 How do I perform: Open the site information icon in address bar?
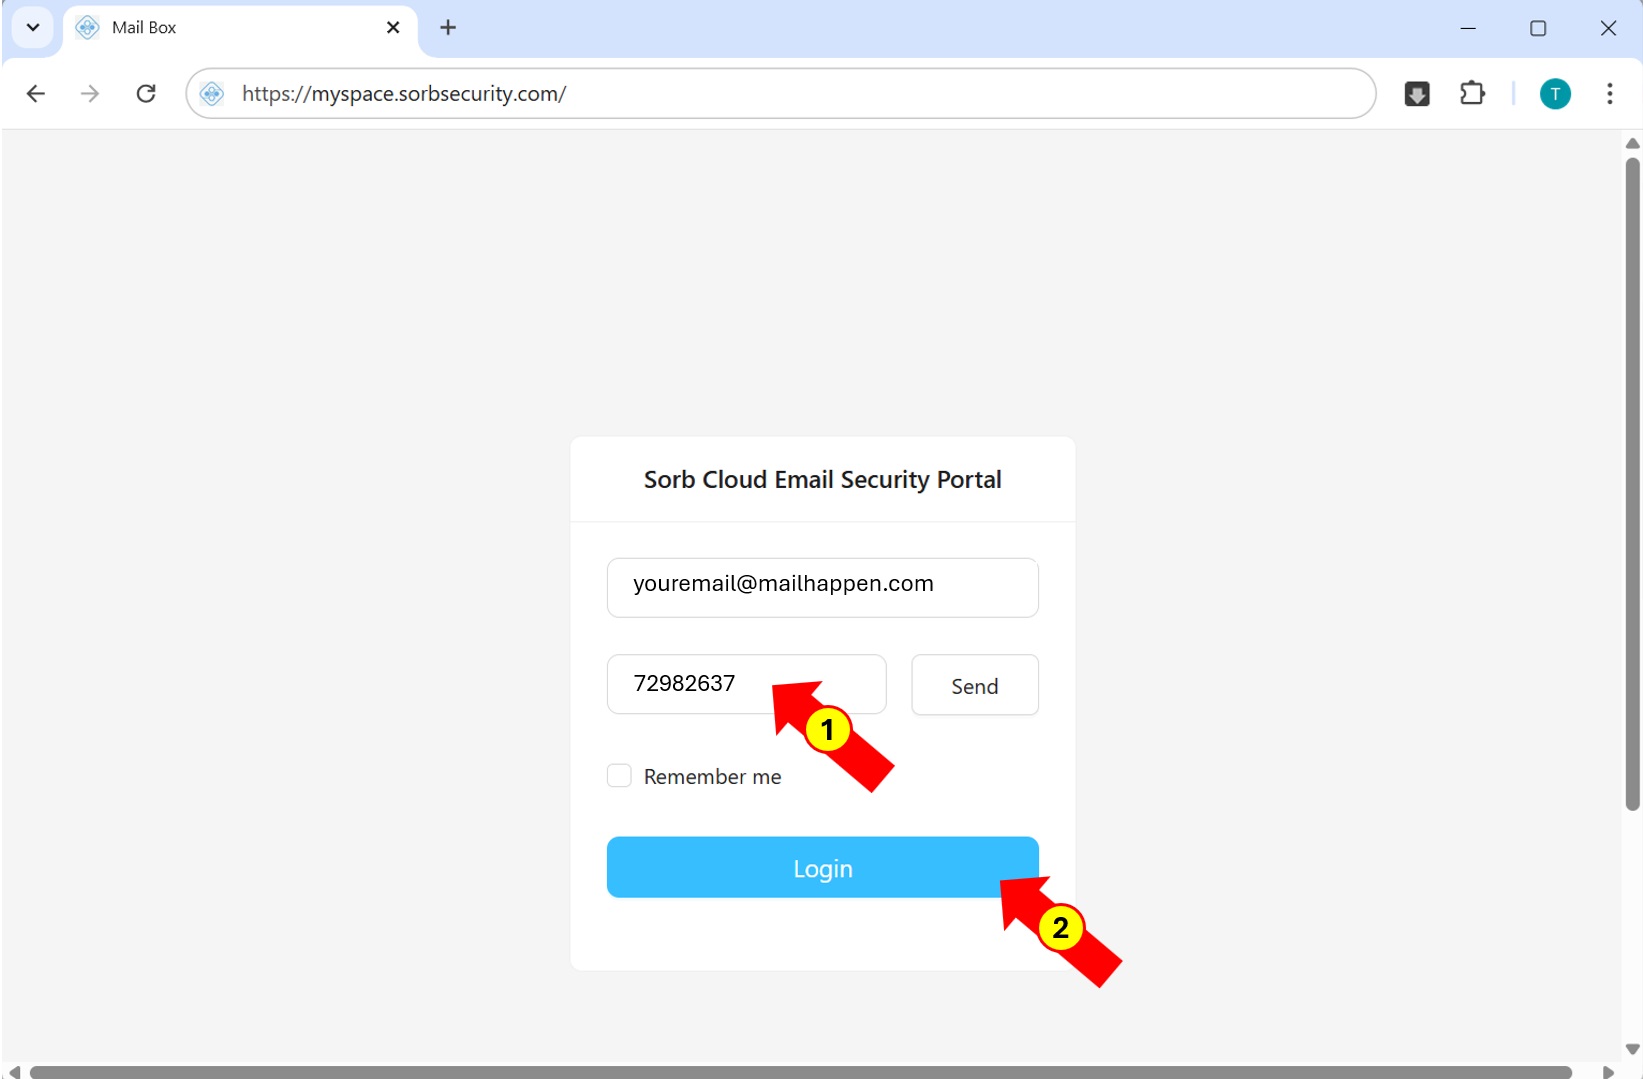pos(212,94)
